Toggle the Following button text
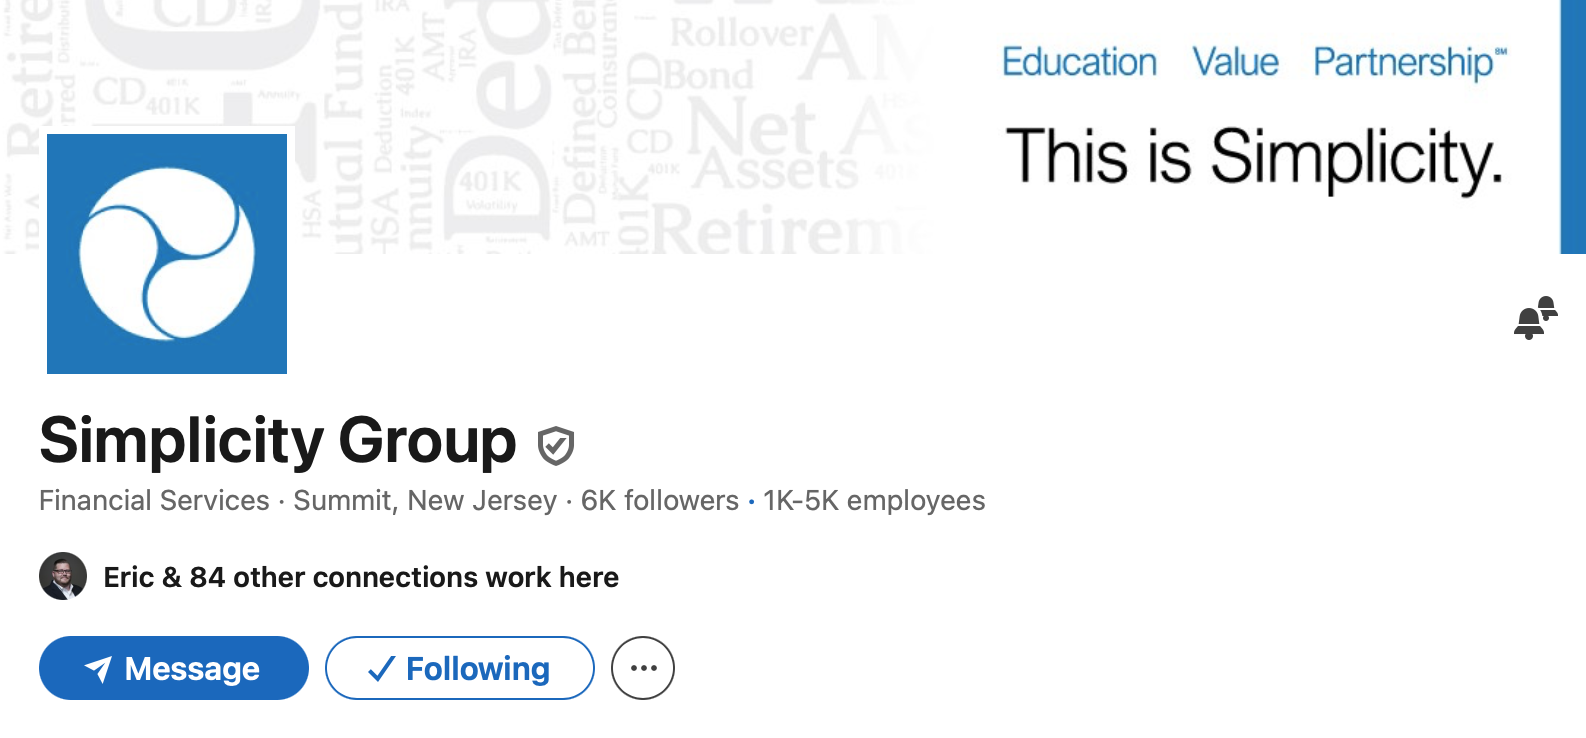The width and height of the screenshot is (1586, 738). pos(478,668)
